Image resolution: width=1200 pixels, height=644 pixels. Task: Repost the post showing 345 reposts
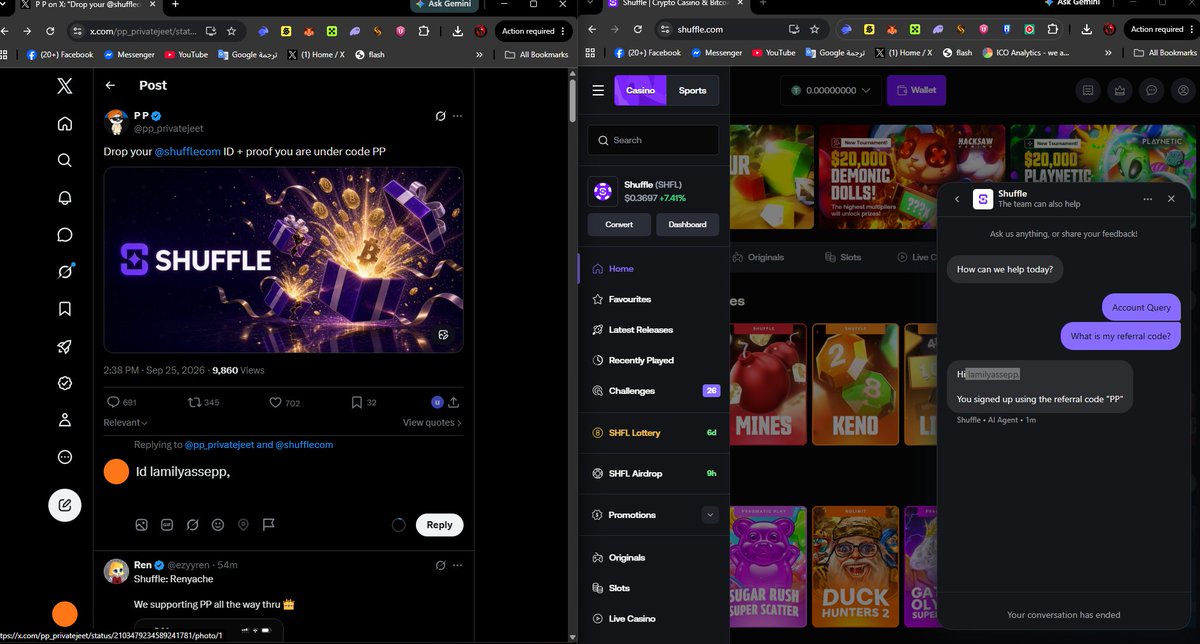[x=195, y=402]
